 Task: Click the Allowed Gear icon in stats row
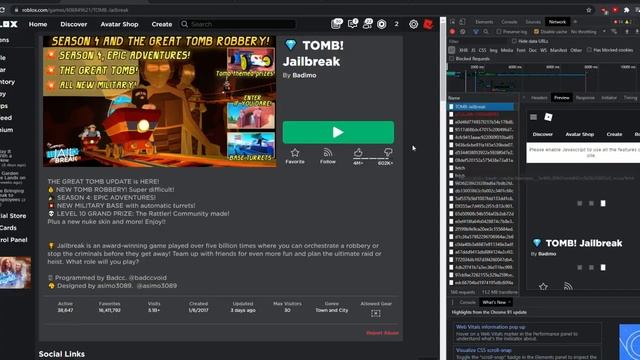coord(376,313)
